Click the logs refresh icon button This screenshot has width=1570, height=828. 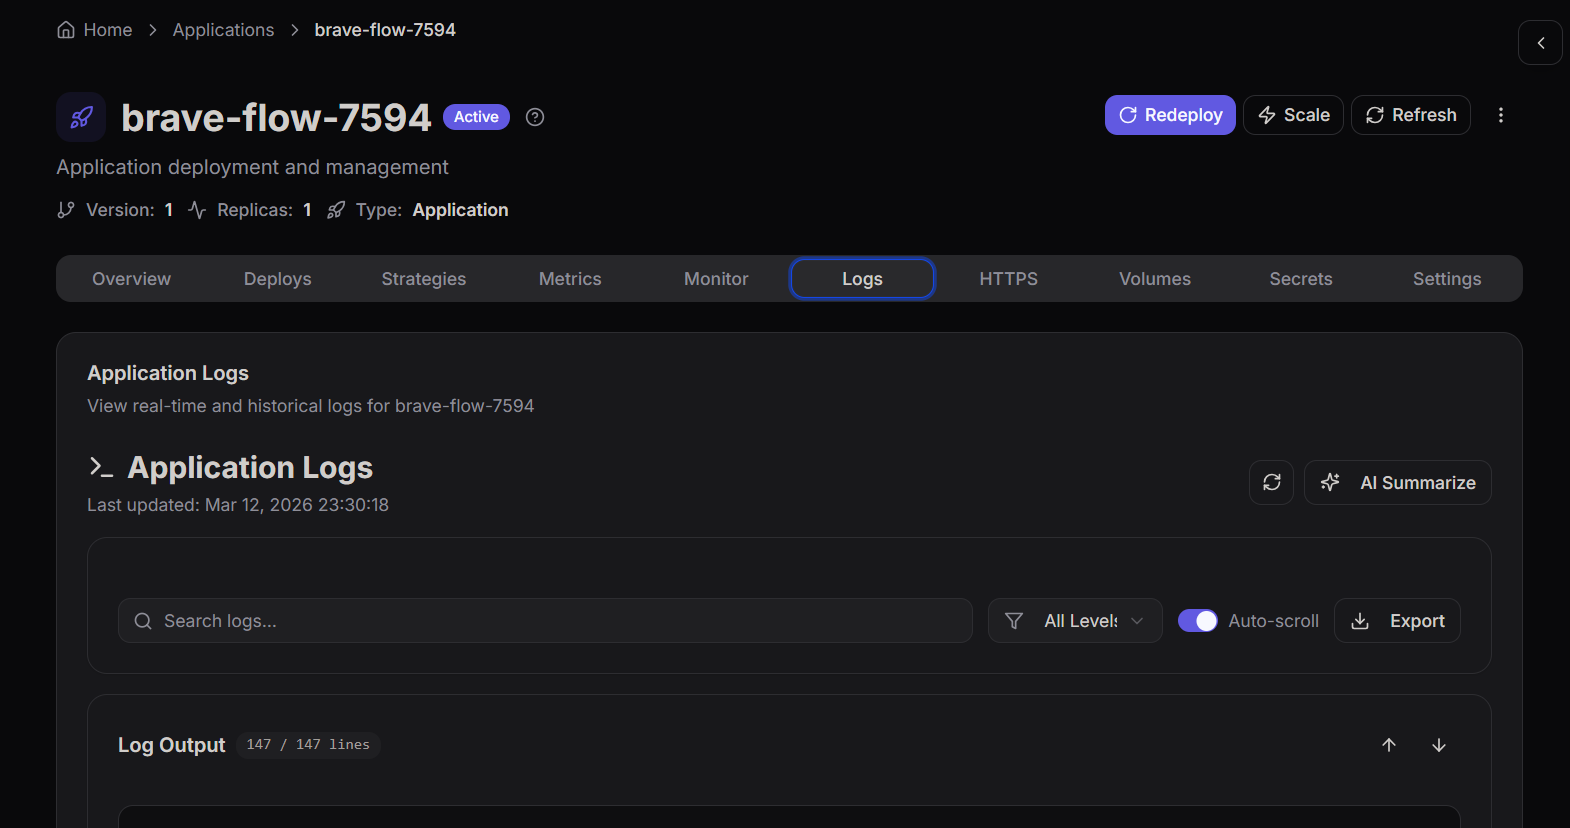pyautogui.click(x=1271, y=482)
